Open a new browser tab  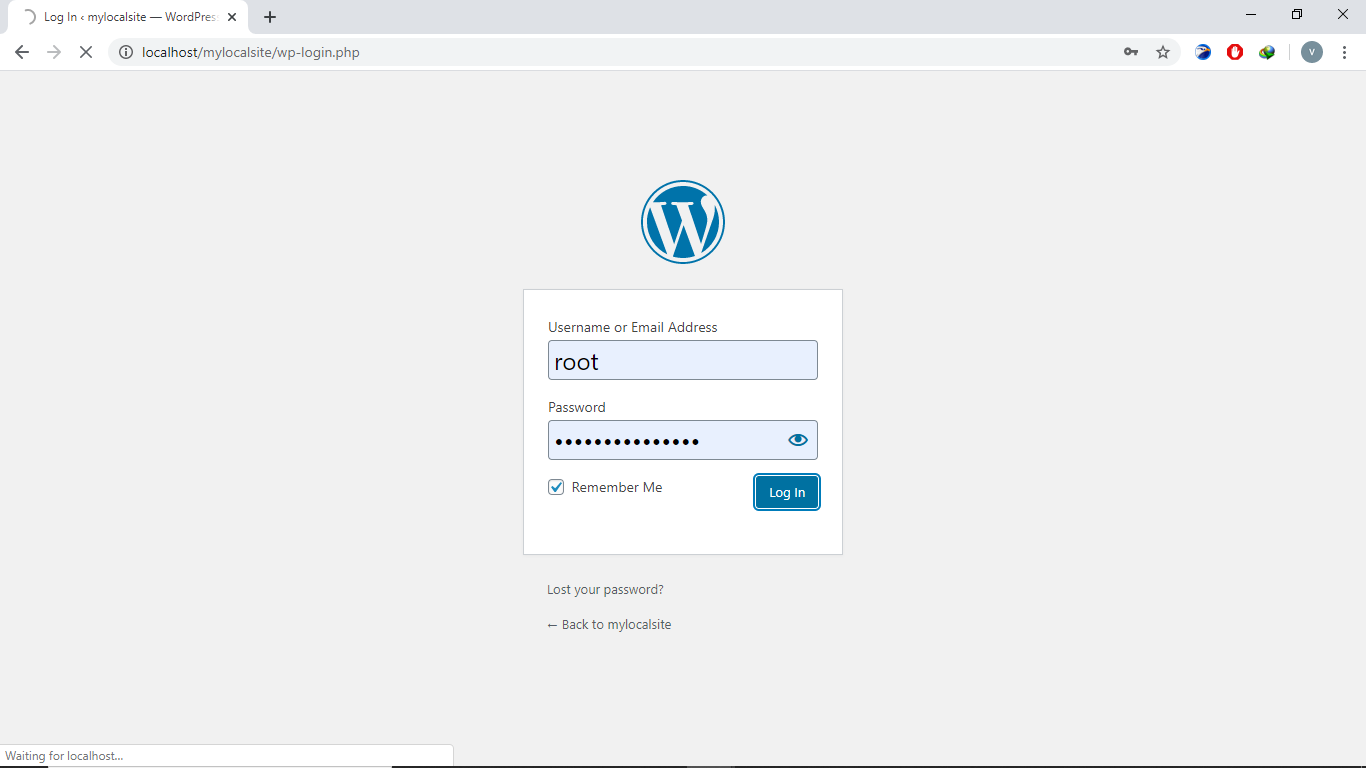tap(270, 17)
